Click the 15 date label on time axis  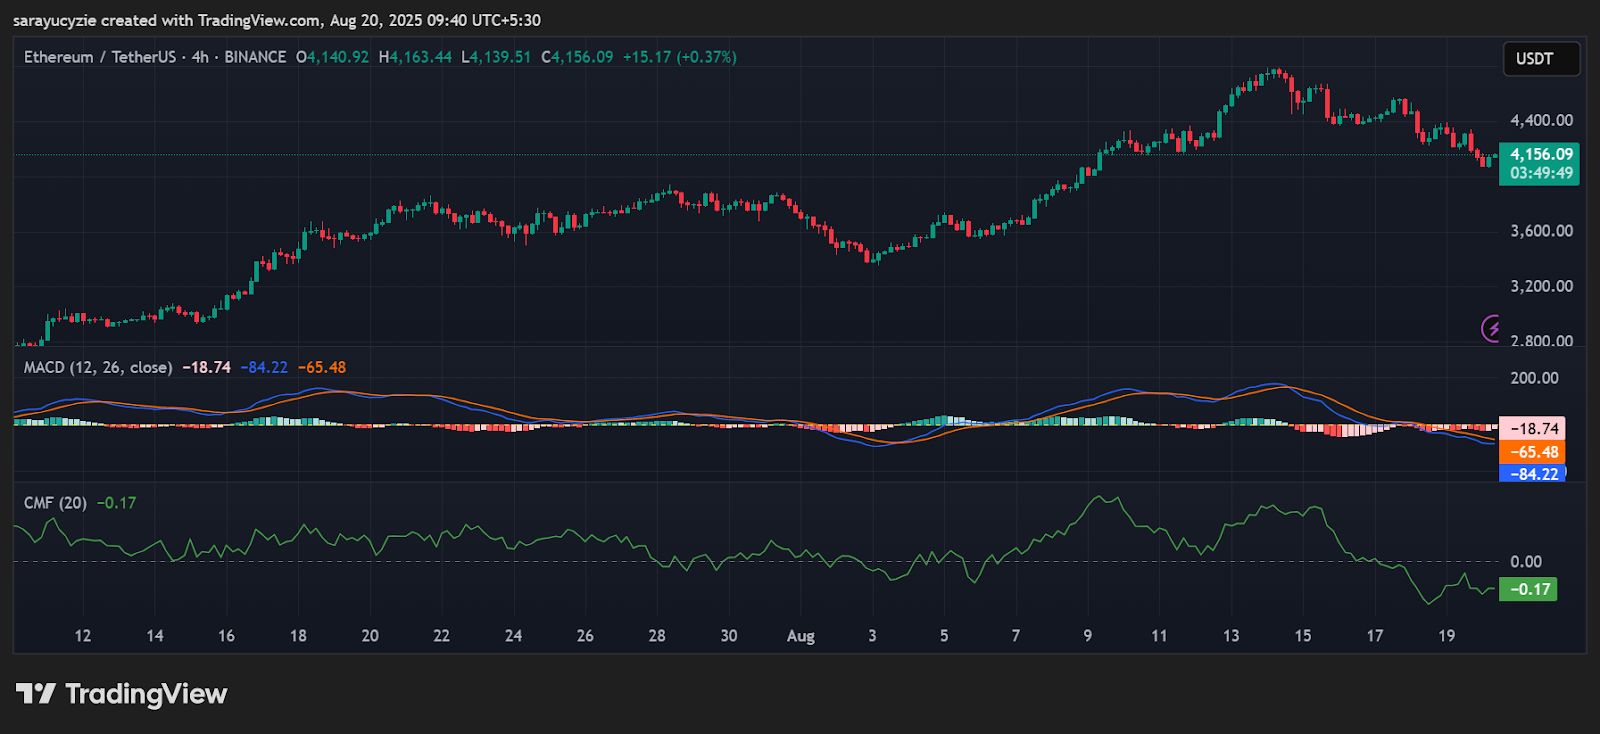1303,636
